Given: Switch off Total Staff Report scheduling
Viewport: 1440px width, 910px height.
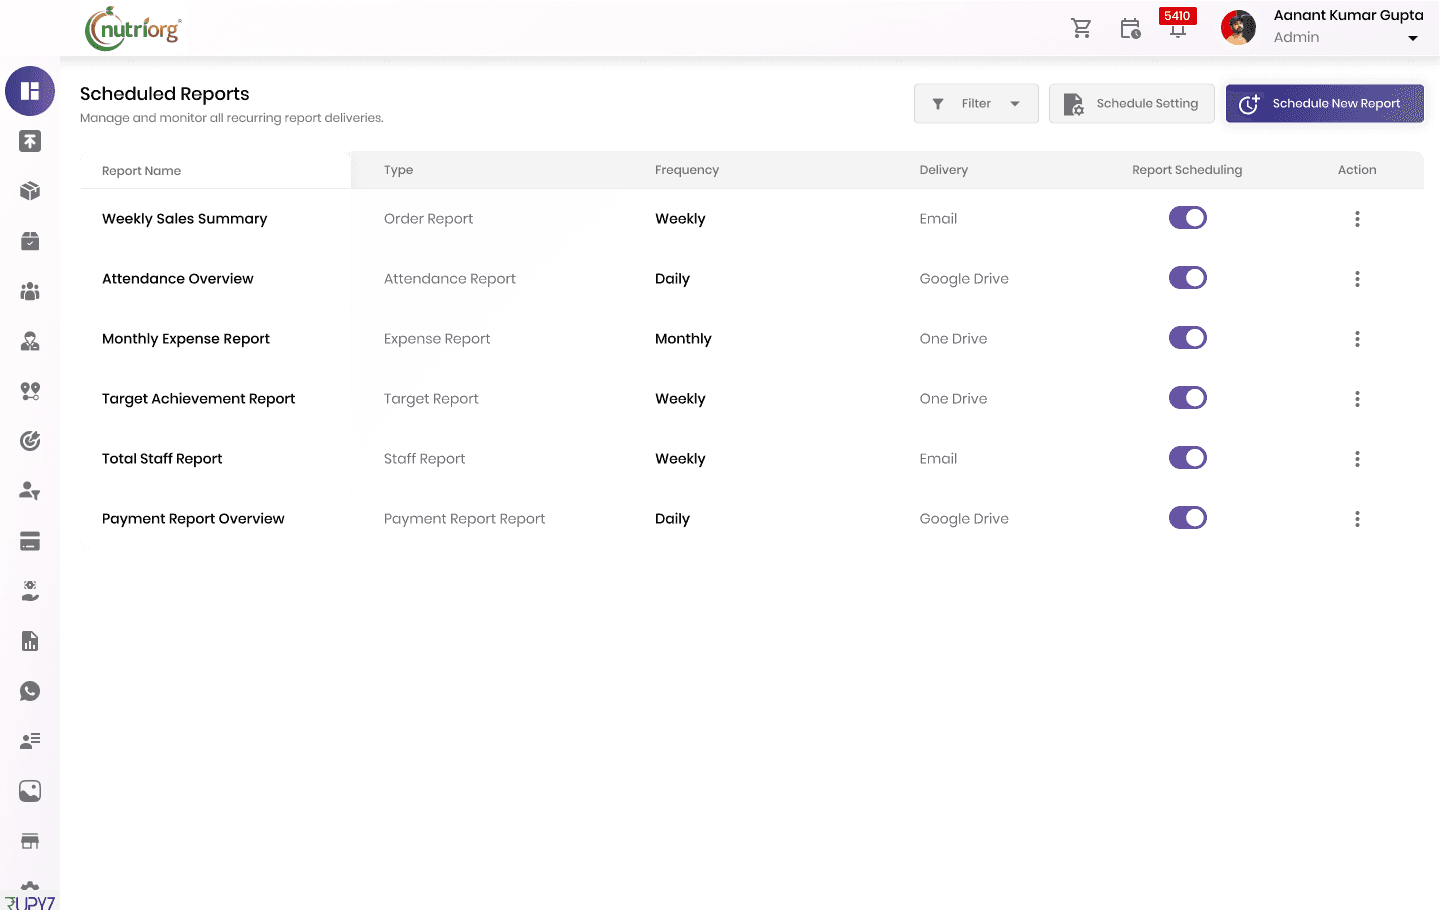Looking at the screenshot, I should [1188, 458].
